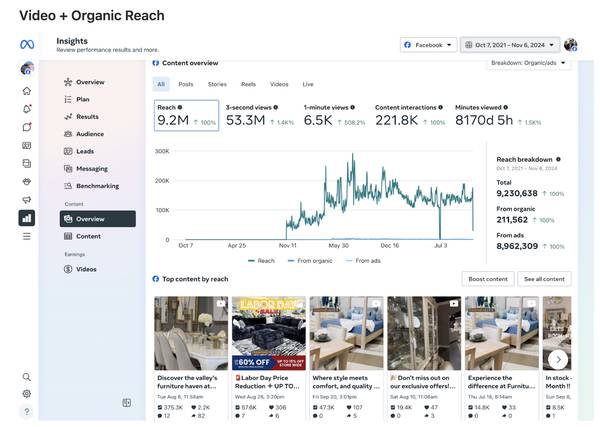Toggle the From organic legend entry
Viewport: 600px width, 427px height.
pos(310,261)
